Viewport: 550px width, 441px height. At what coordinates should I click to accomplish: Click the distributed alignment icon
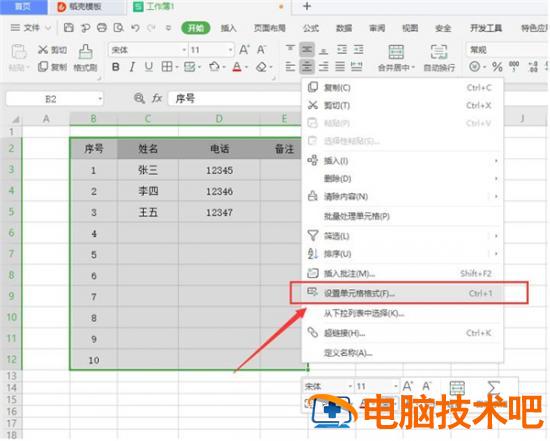pos(356,67)
